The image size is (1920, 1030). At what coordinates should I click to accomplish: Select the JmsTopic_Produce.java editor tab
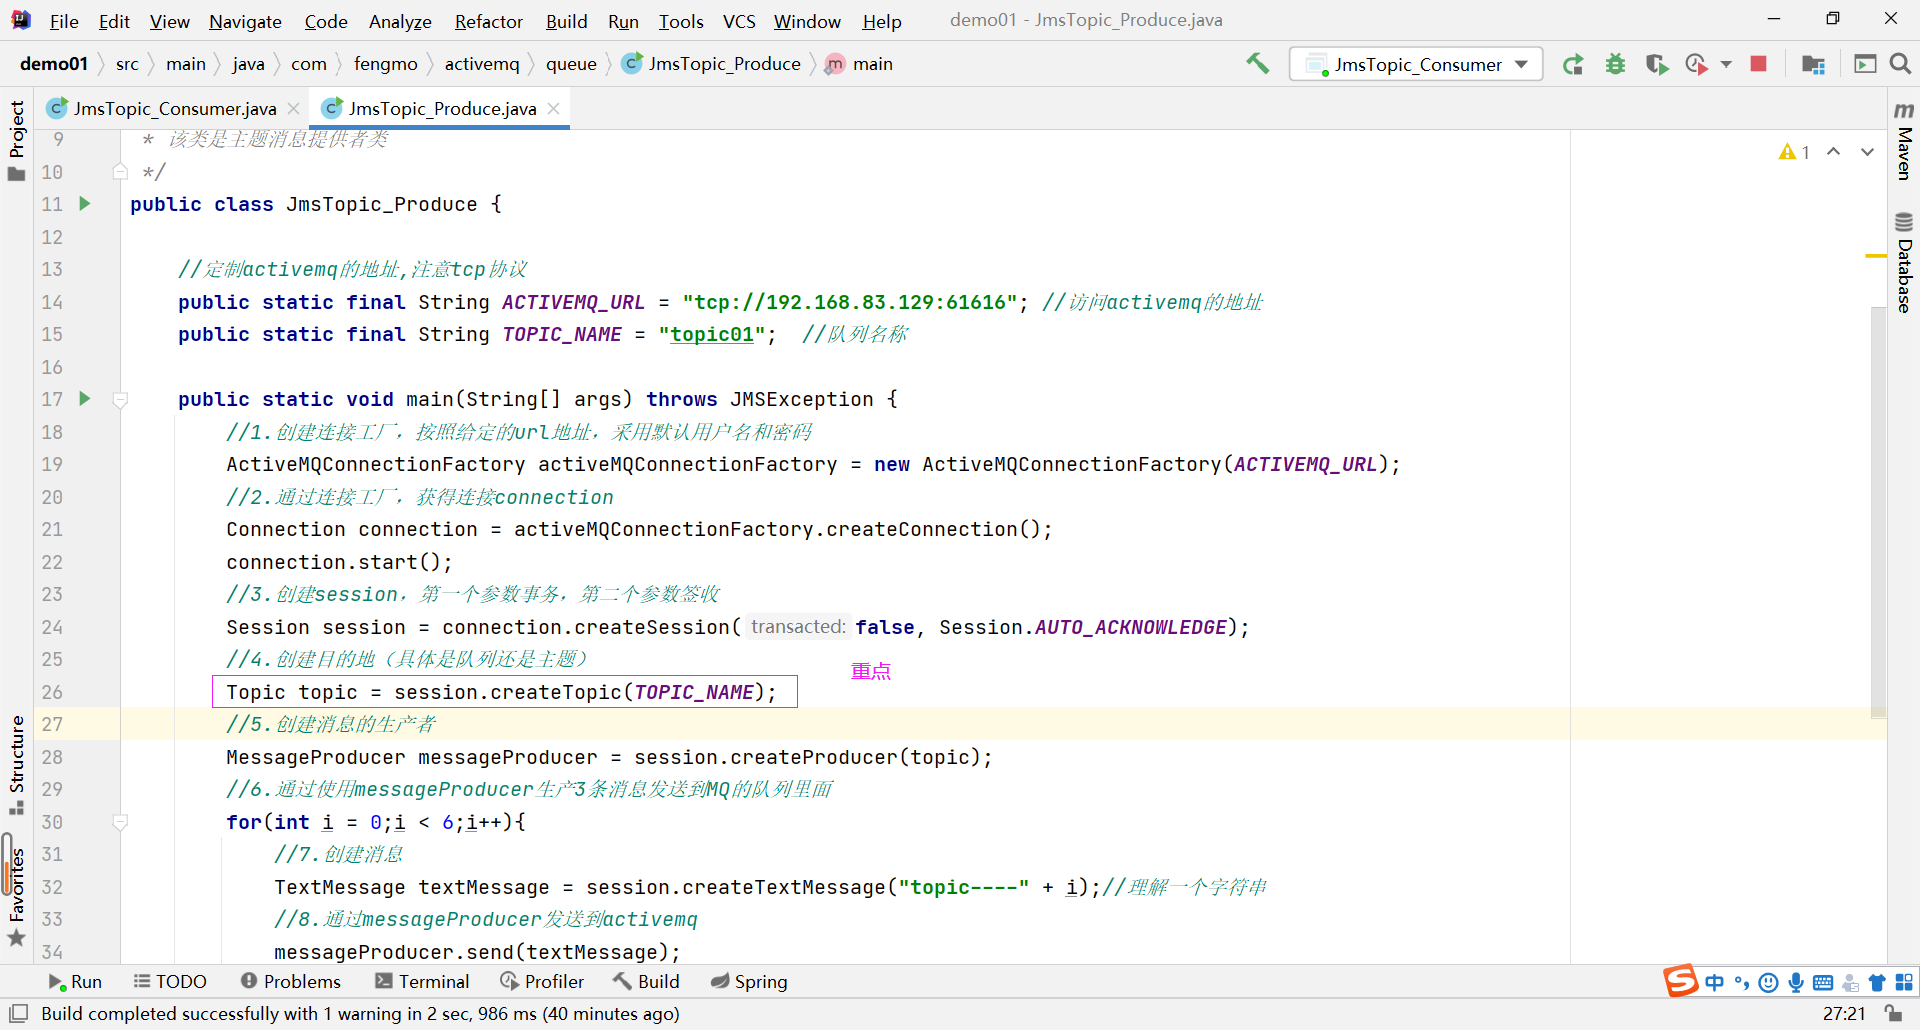pyautogui.click(x=441, y=108)
